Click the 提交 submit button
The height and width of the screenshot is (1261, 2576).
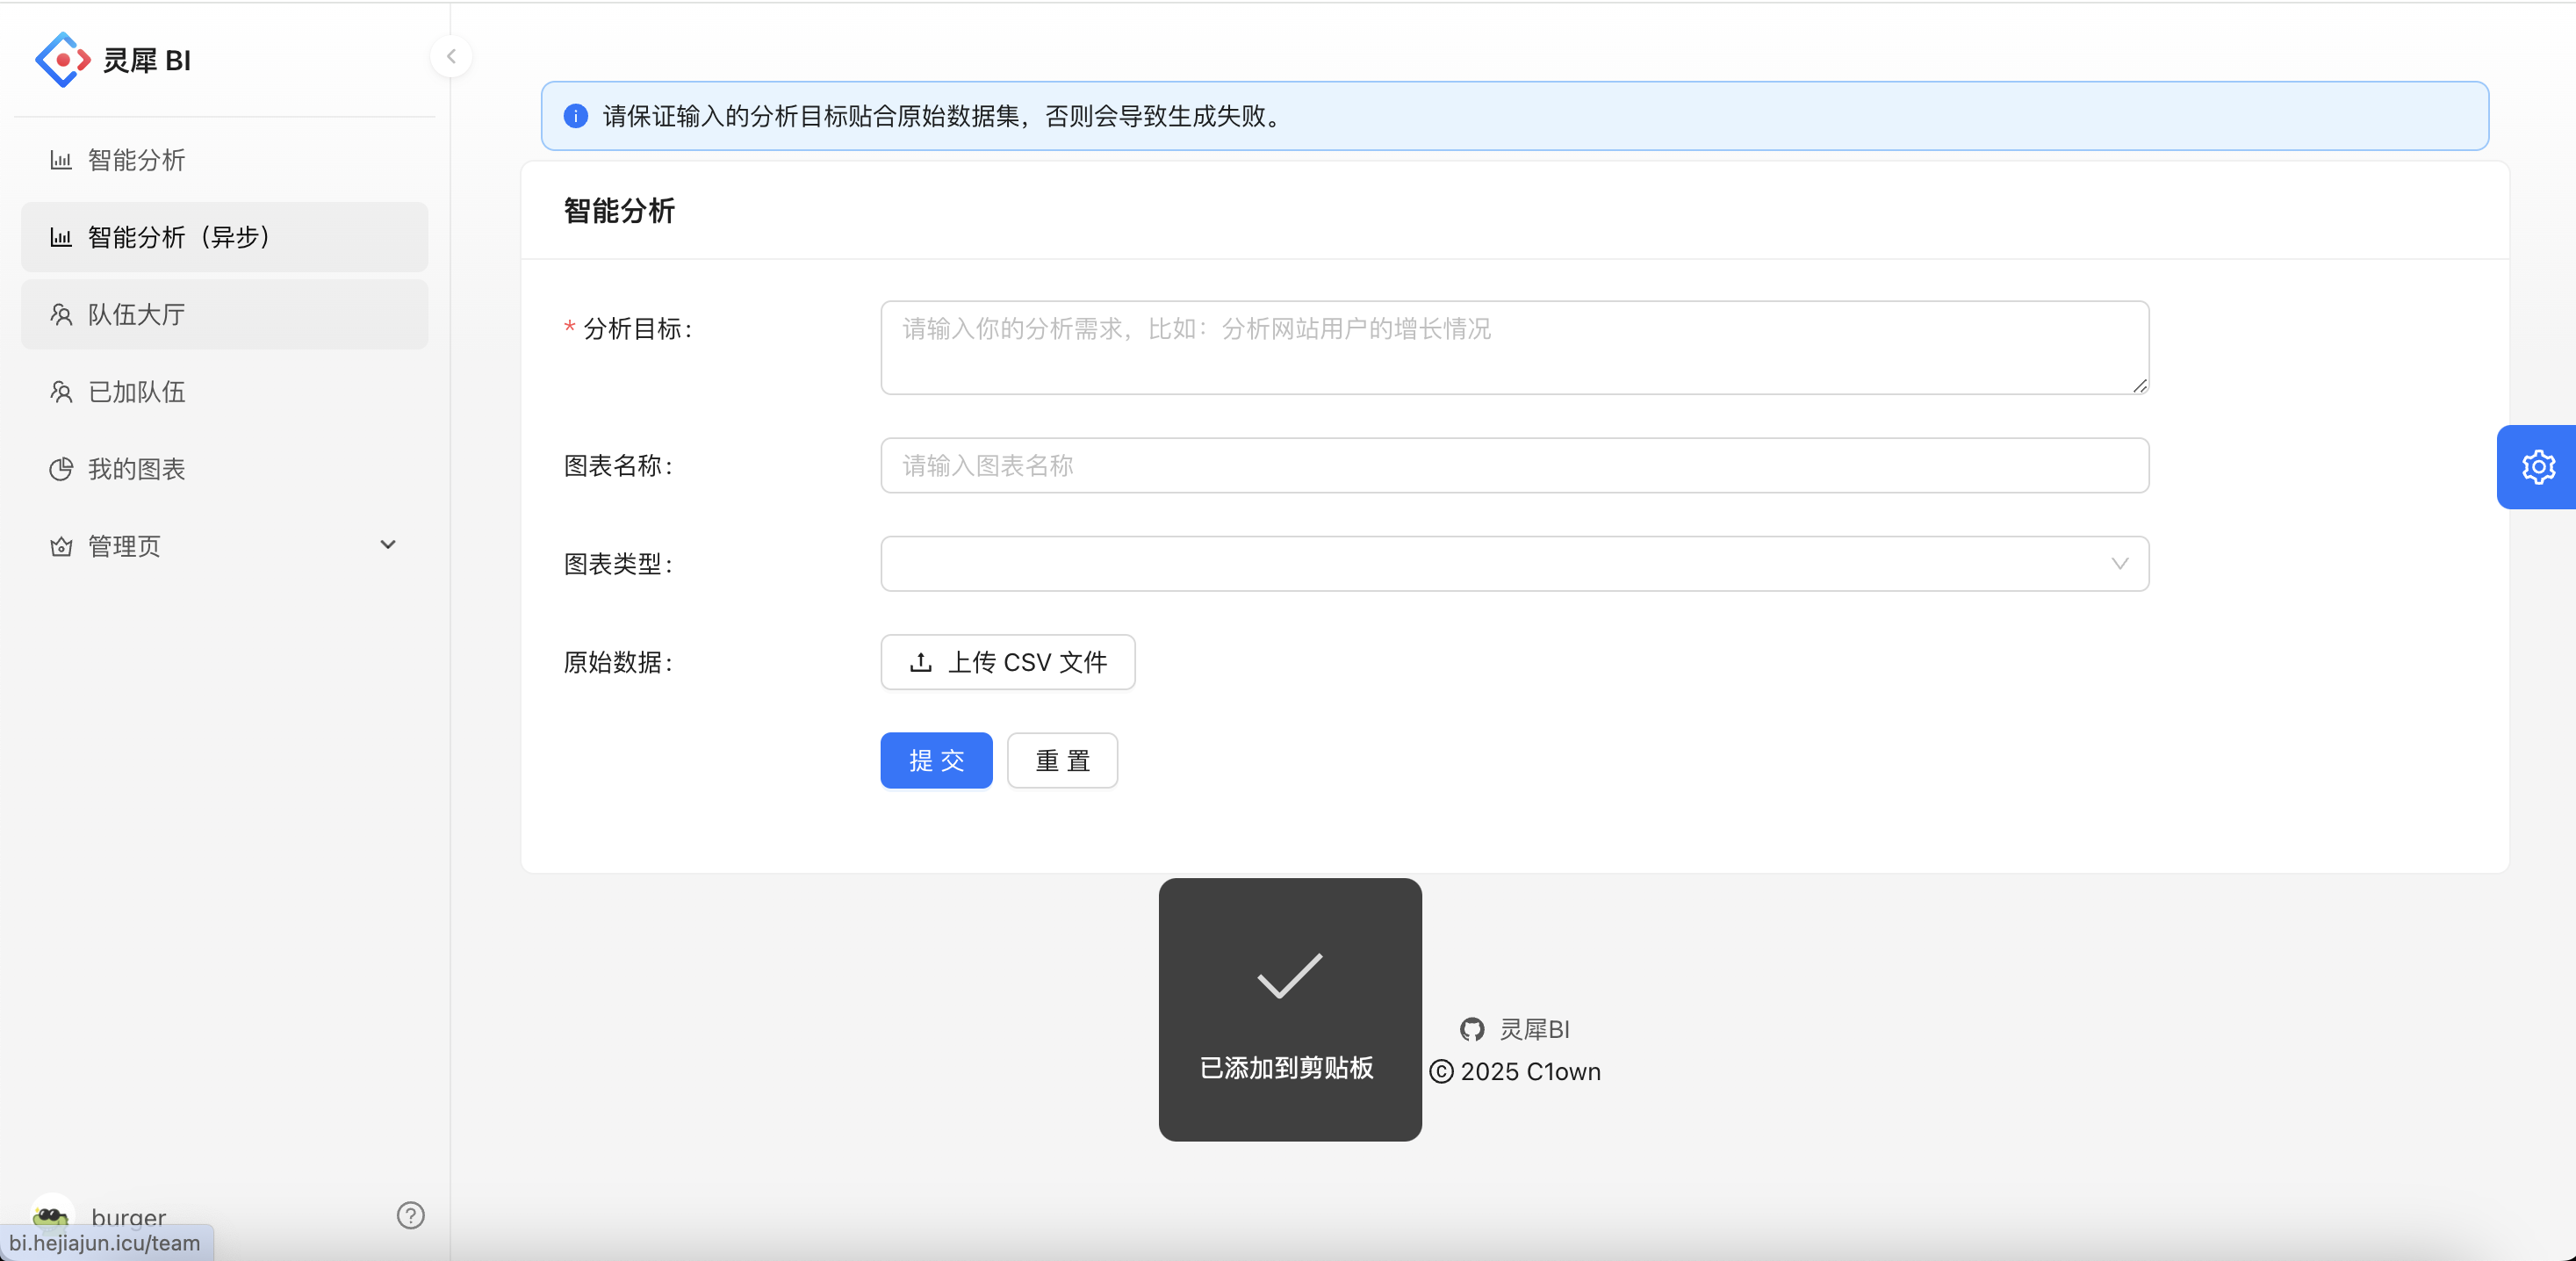point(936,760)
